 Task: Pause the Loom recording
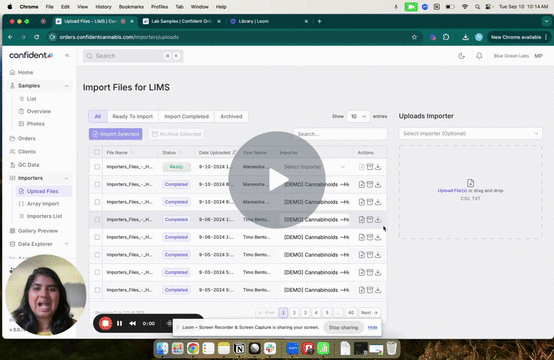click(x=119, y=323)
